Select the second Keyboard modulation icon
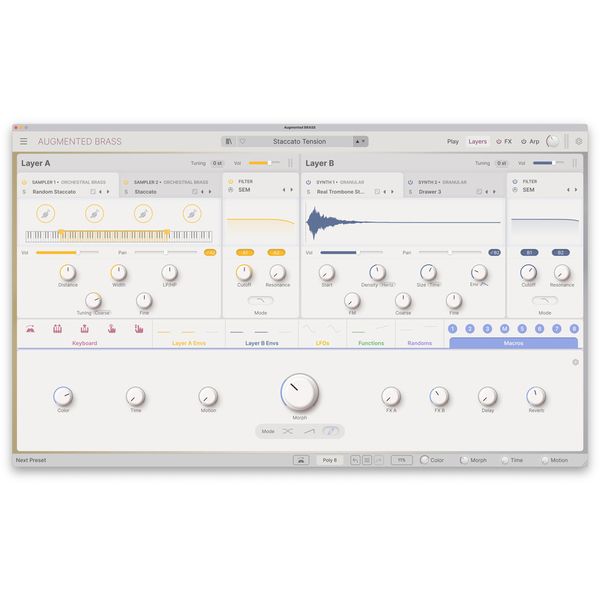The width and height of the screenshot is (600, 600). coord(57,329)
